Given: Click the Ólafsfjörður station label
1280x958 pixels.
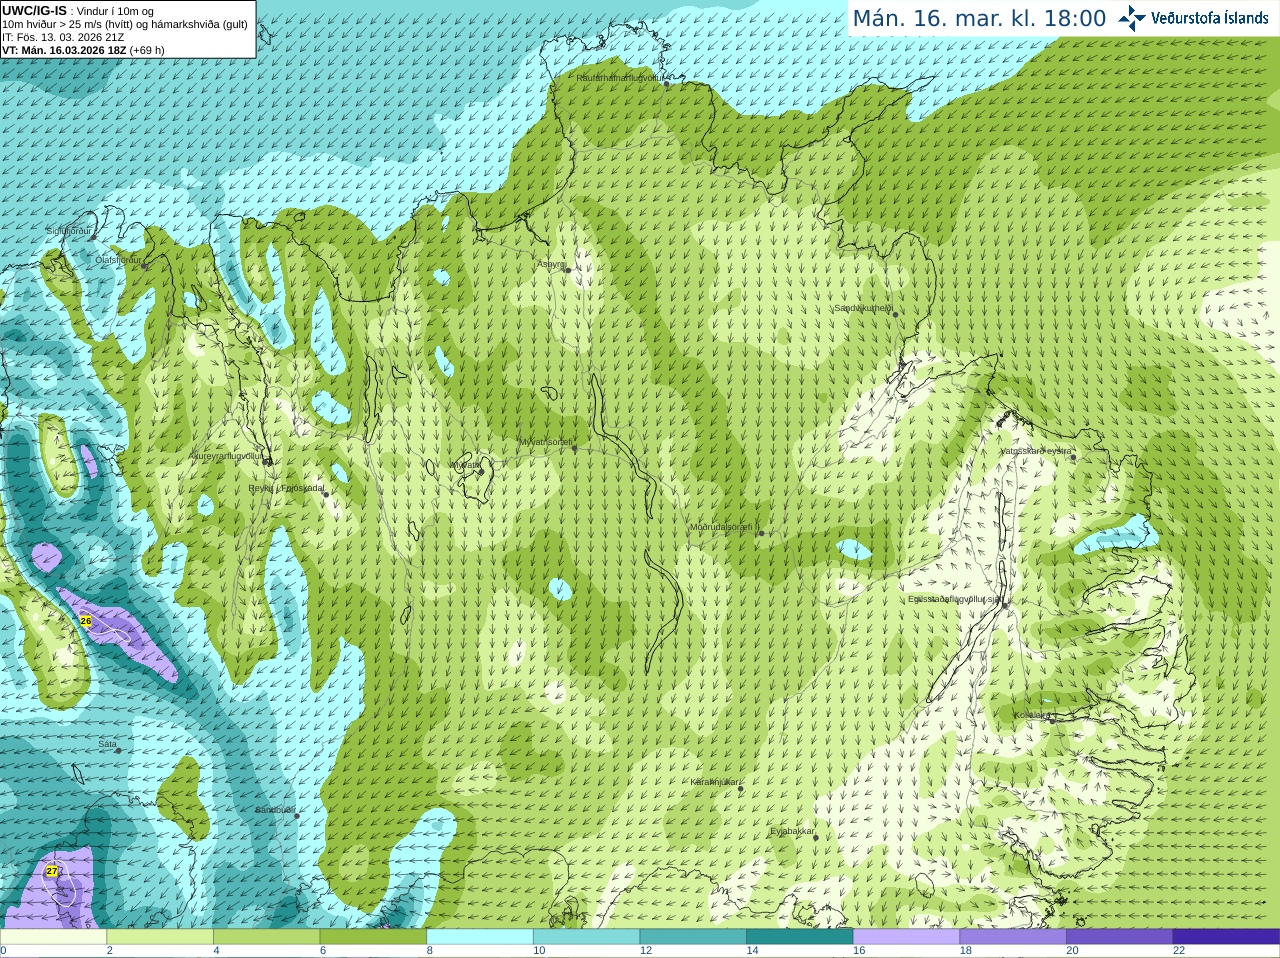Looking at the screenshot, I should tap(118, 260).
